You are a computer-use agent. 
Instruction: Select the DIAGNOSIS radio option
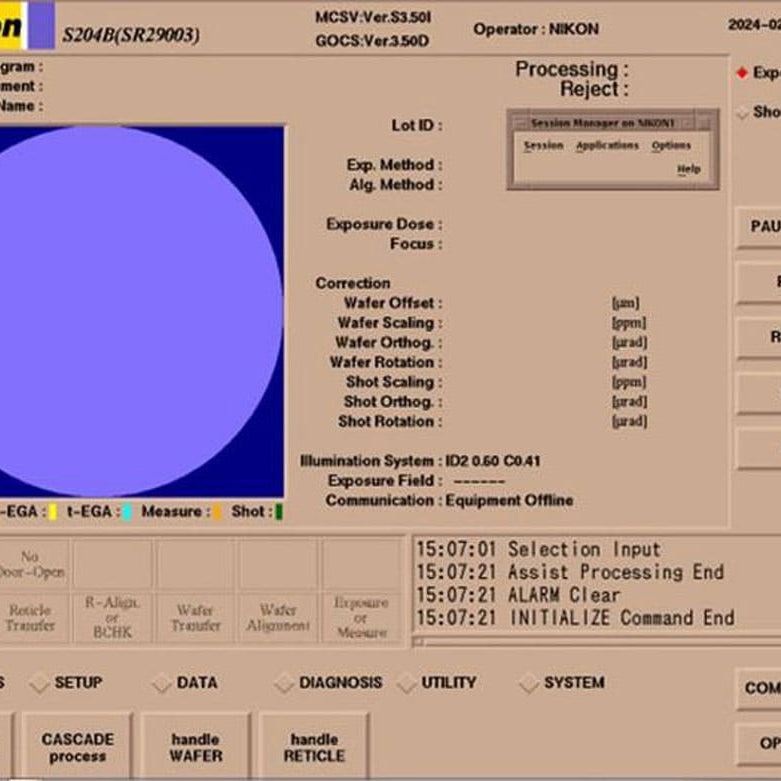pyautogui.click(x=284, y=684)
